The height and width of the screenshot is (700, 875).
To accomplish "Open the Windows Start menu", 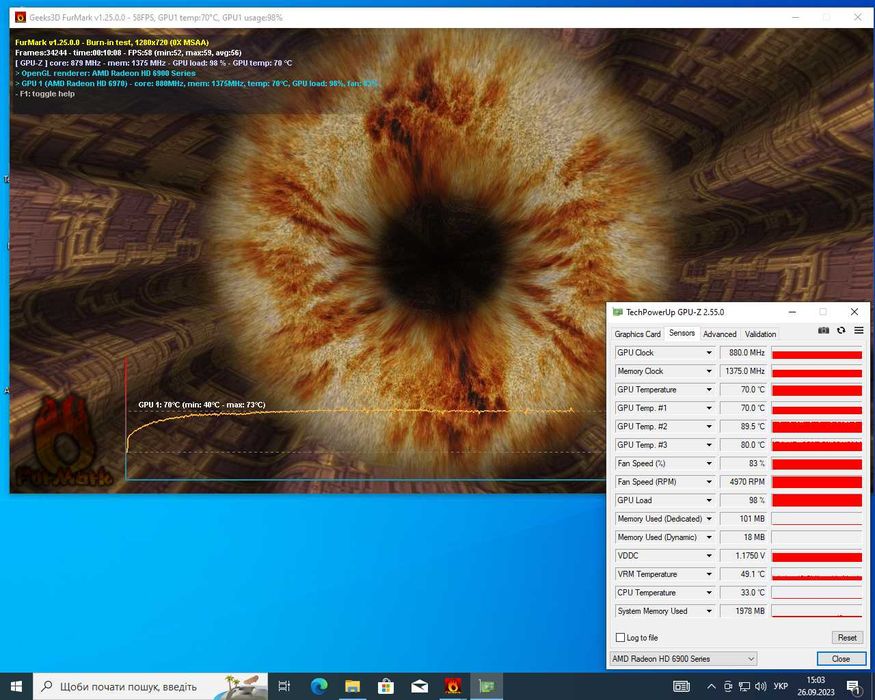I will [x=16, y=686].
